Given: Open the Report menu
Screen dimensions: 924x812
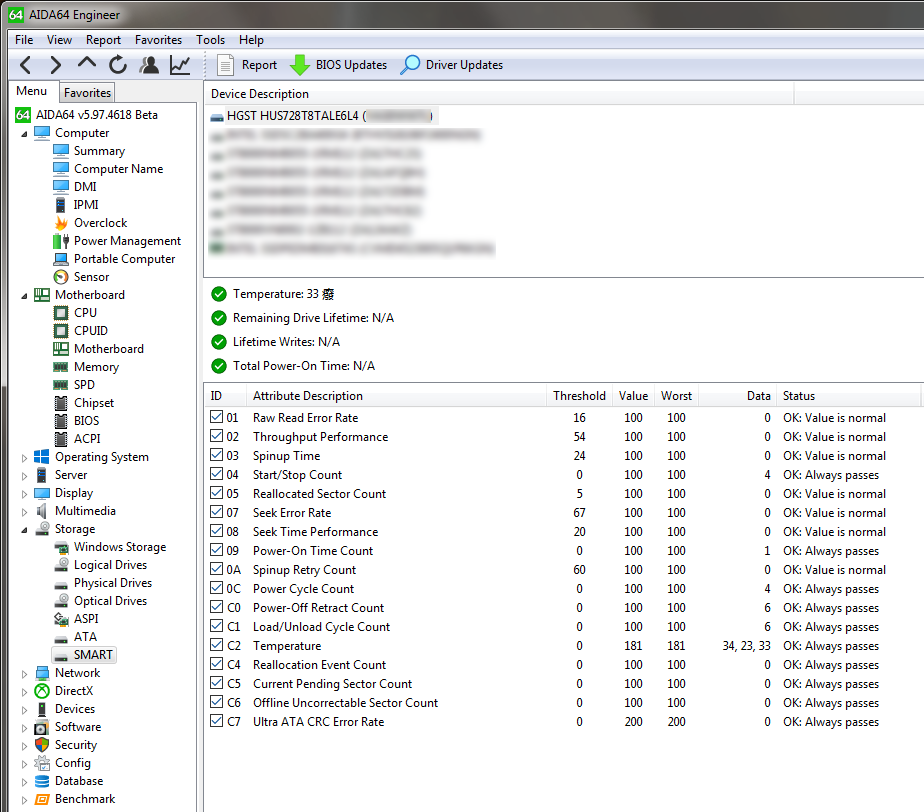Looking at the screenshot, I should [103, 39].
